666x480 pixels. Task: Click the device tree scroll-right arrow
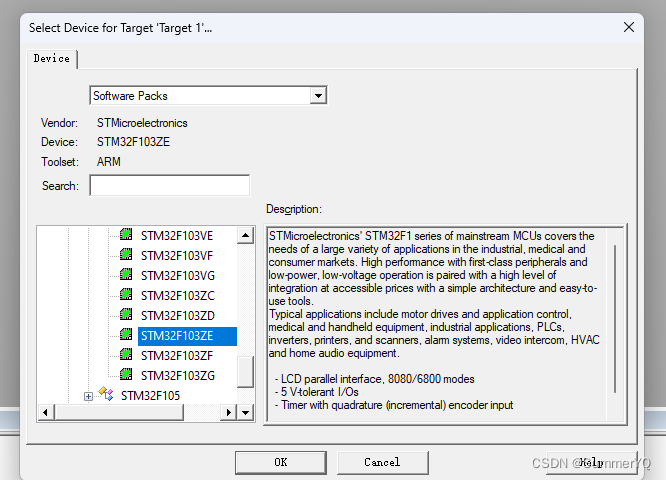point(229,412)
